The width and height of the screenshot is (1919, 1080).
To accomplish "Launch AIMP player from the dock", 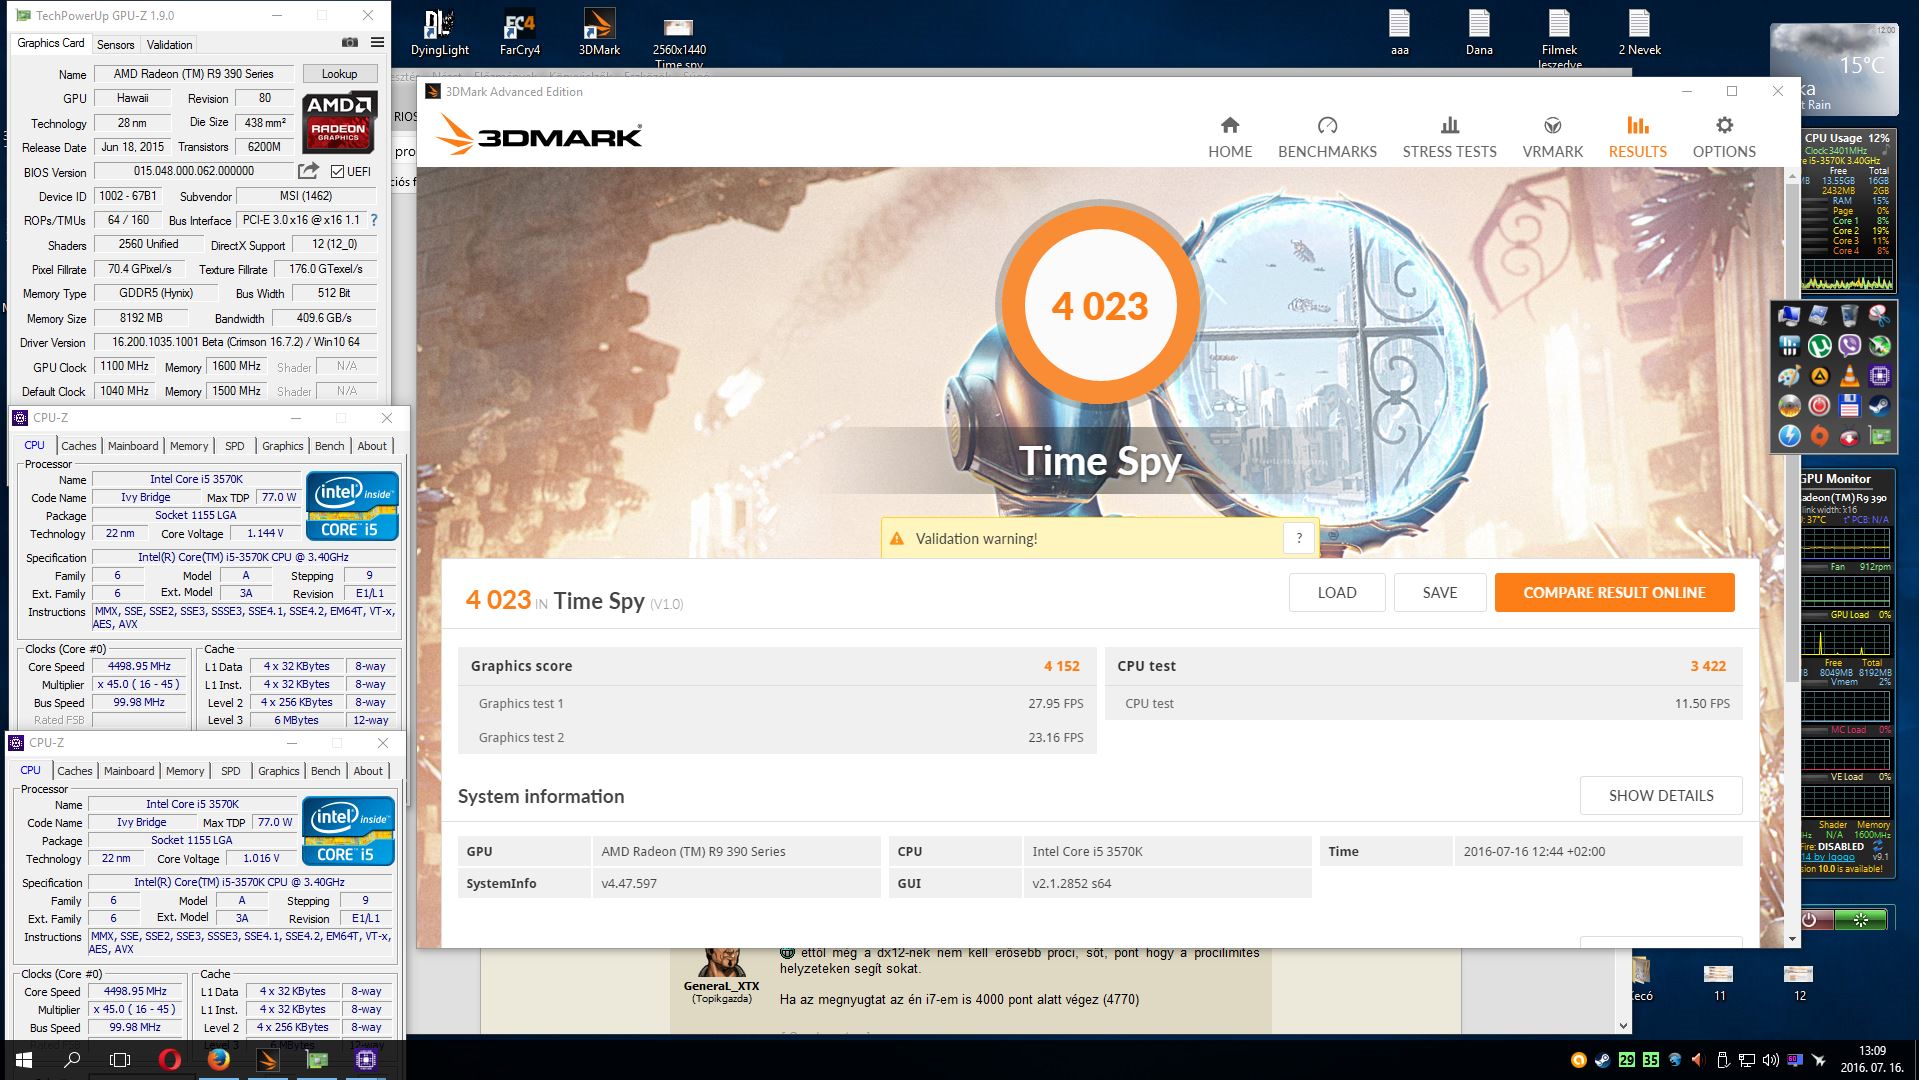I will pos(1819,376).
